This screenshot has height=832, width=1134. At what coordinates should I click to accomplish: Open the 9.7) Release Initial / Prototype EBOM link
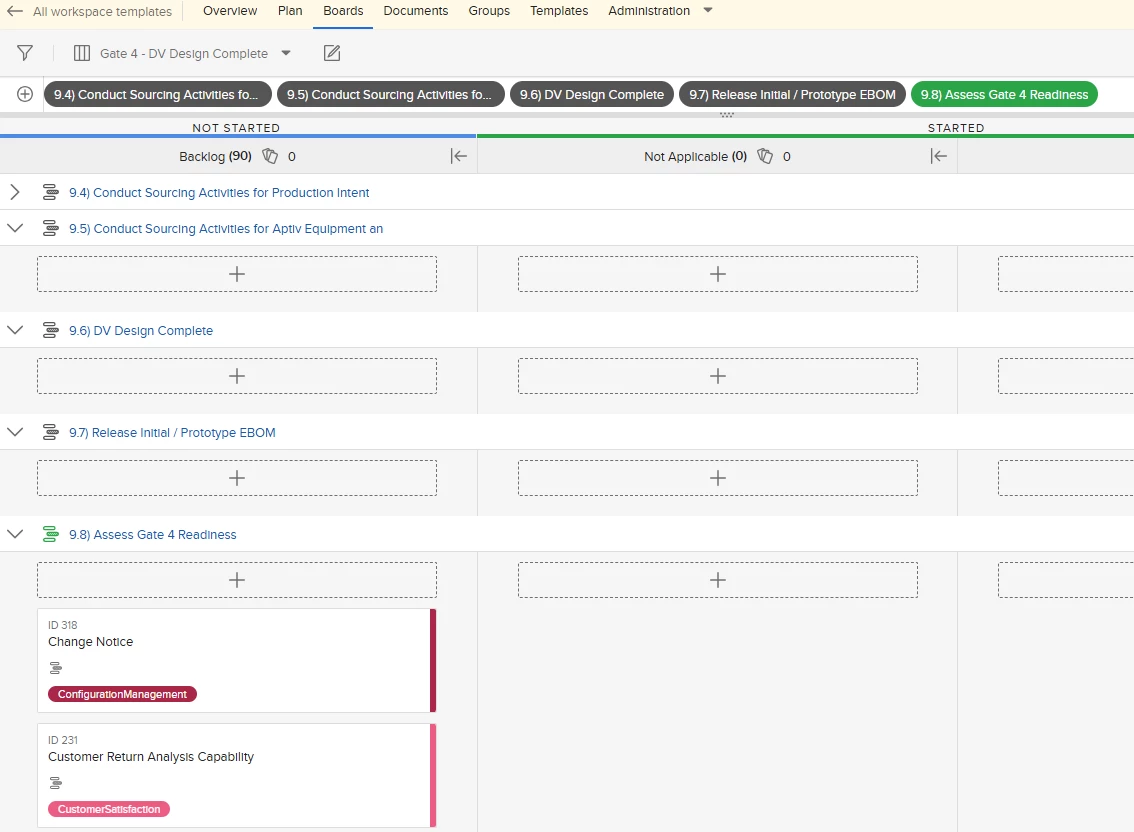click(172, 433)
